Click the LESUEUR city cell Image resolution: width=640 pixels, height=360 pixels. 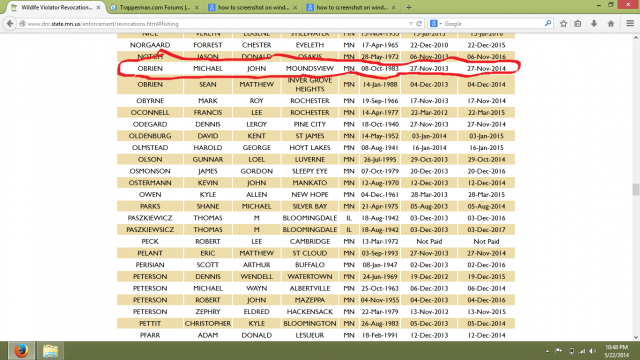(310, 335)
